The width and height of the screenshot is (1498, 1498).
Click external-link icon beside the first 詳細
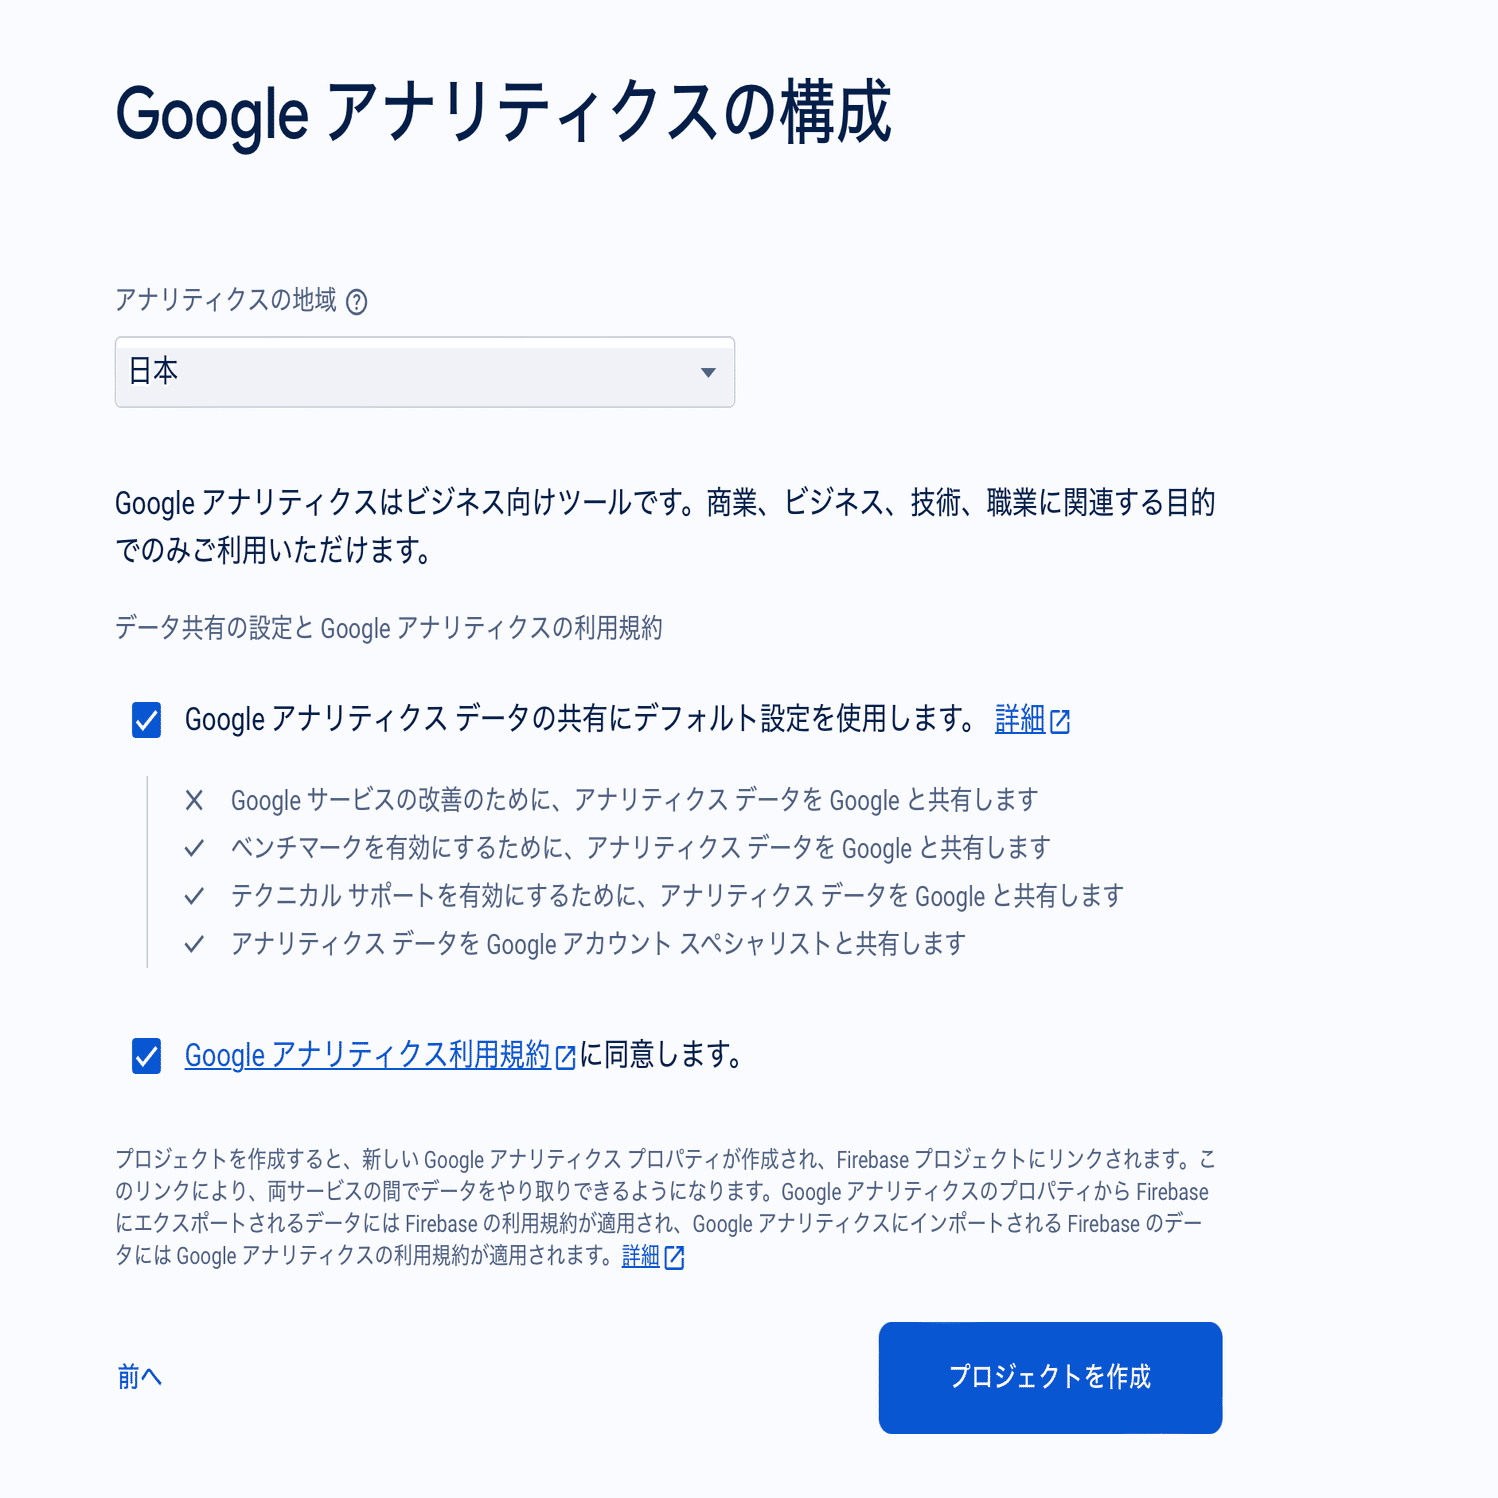click(x=1060, y=721)
